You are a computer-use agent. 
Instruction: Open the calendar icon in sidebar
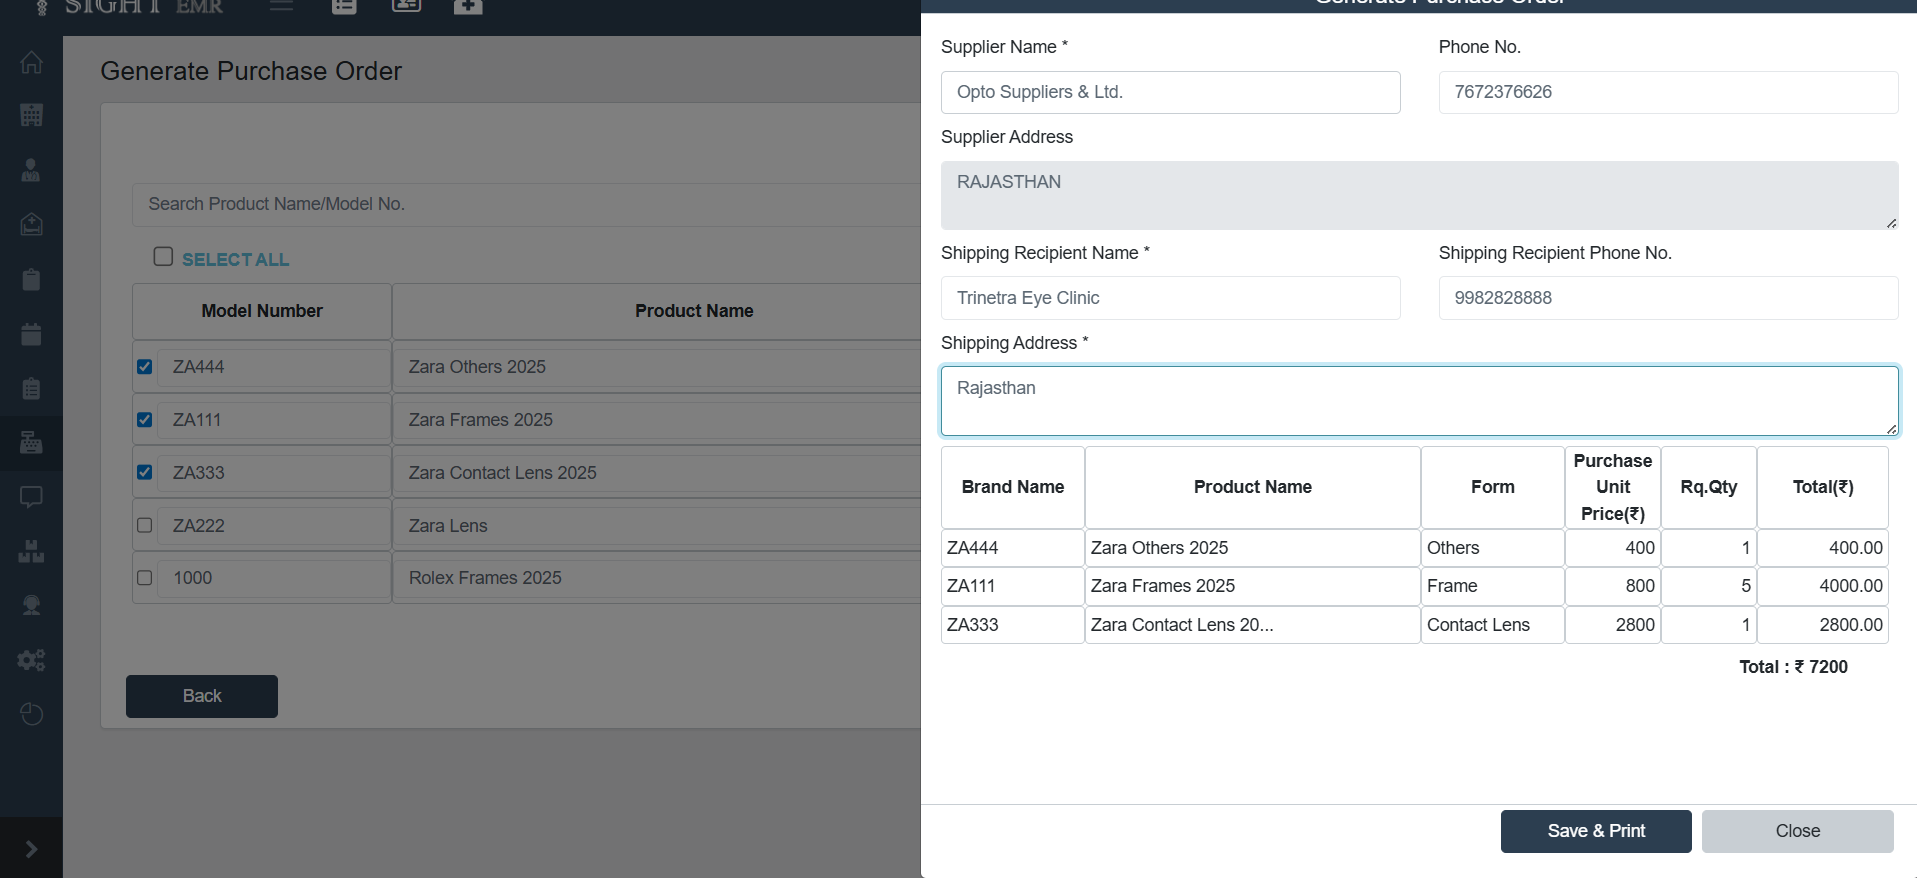click(x=31, y=334)
